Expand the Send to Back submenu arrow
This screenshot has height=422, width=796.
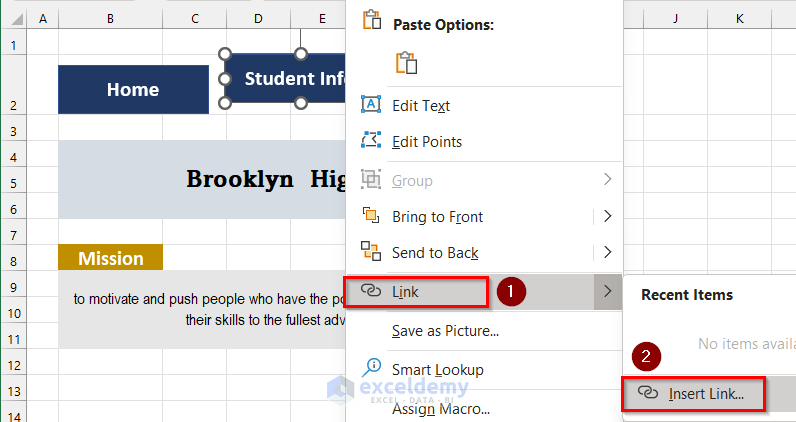(607, 252)
